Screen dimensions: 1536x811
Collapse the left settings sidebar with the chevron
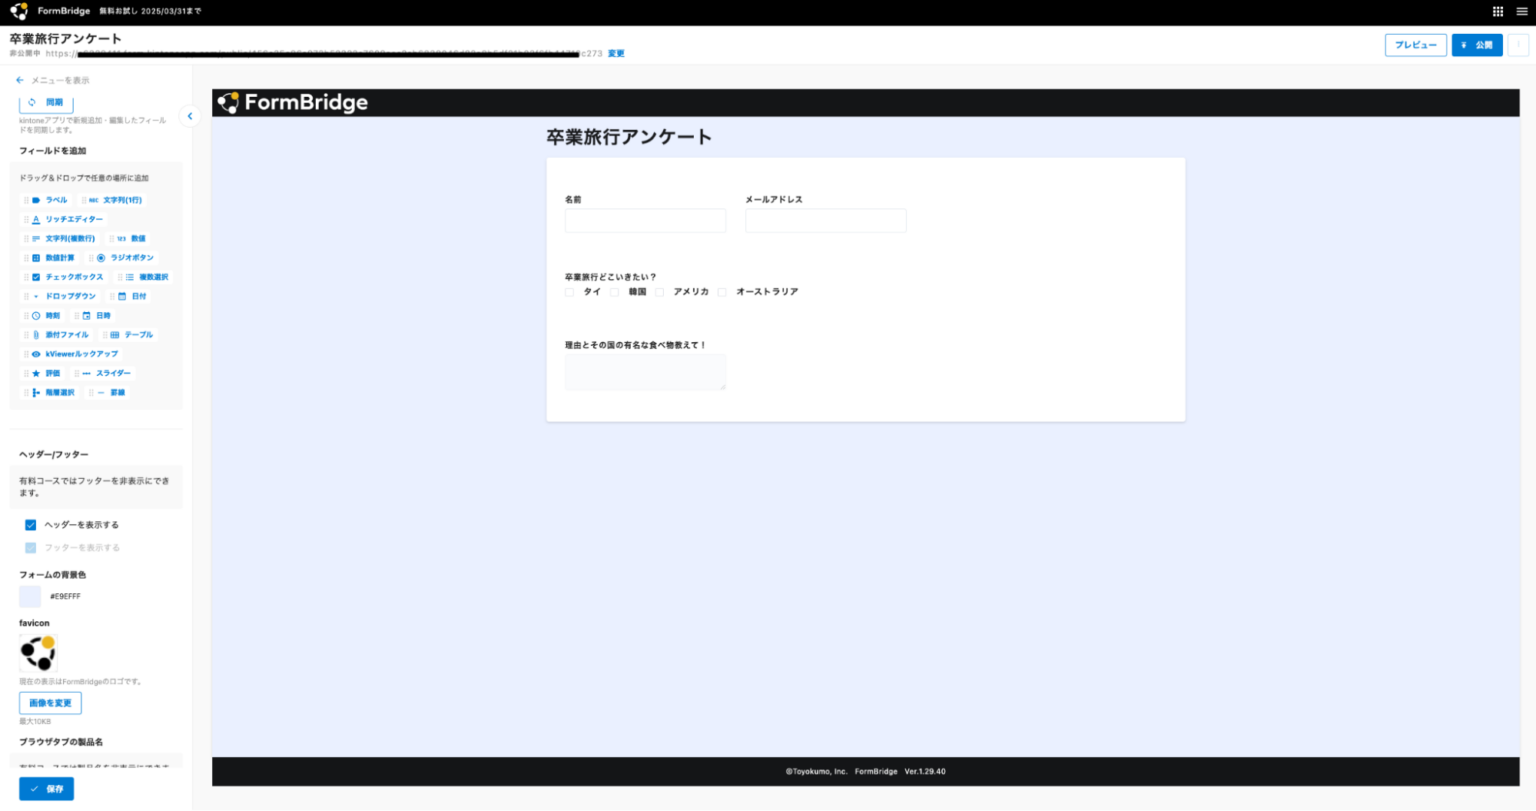(190, 116)
